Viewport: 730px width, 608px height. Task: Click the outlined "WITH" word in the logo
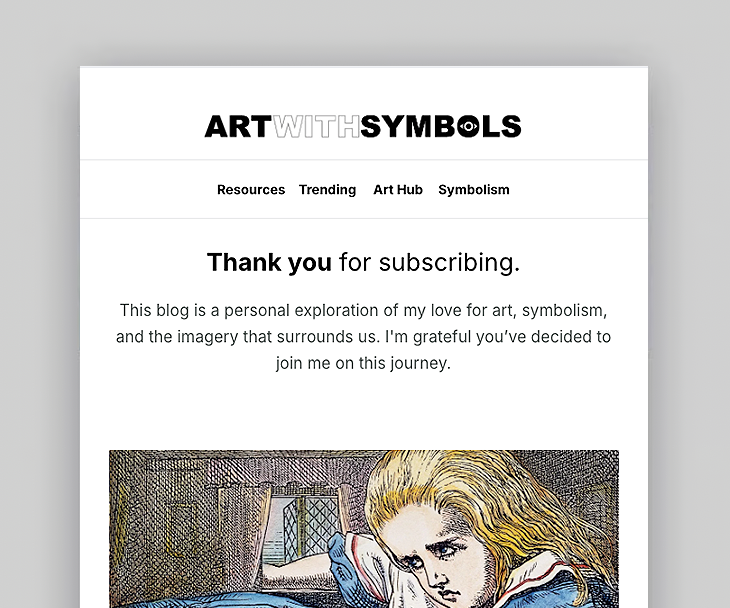[x=315, y=126]
